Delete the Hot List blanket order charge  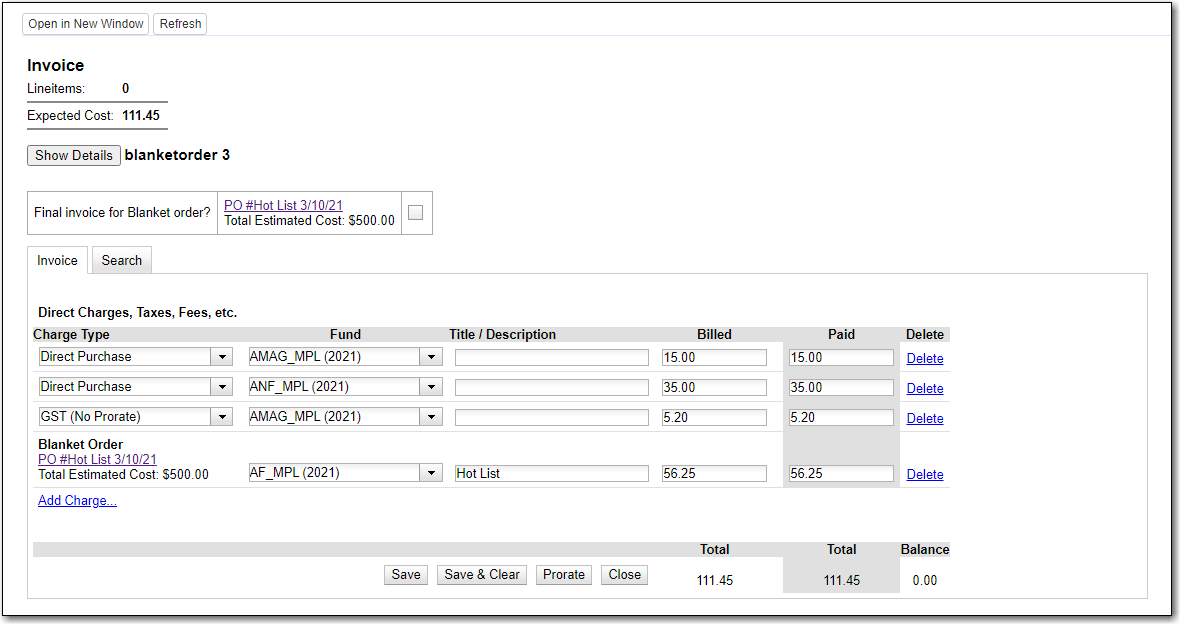[x=924, y=475]
